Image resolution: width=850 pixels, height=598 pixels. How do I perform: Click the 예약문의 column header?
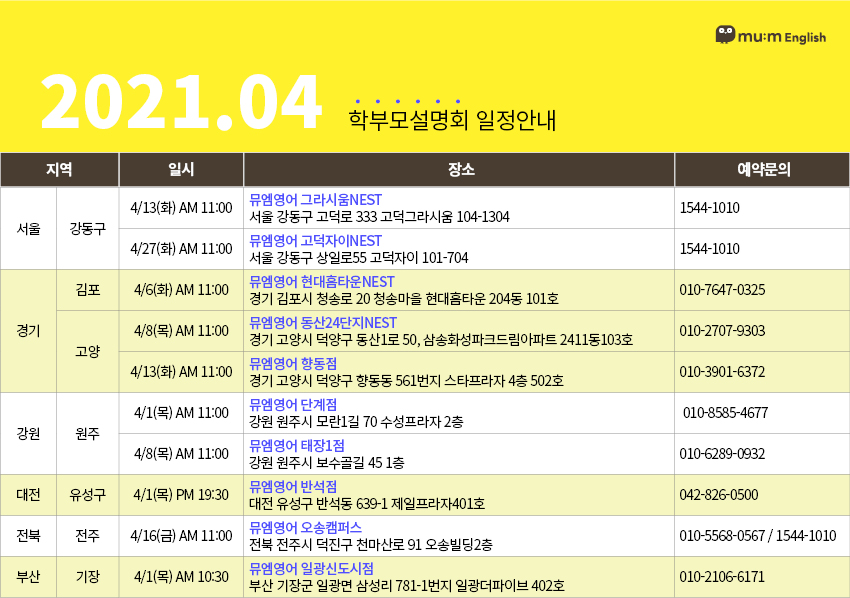point(762,170)
